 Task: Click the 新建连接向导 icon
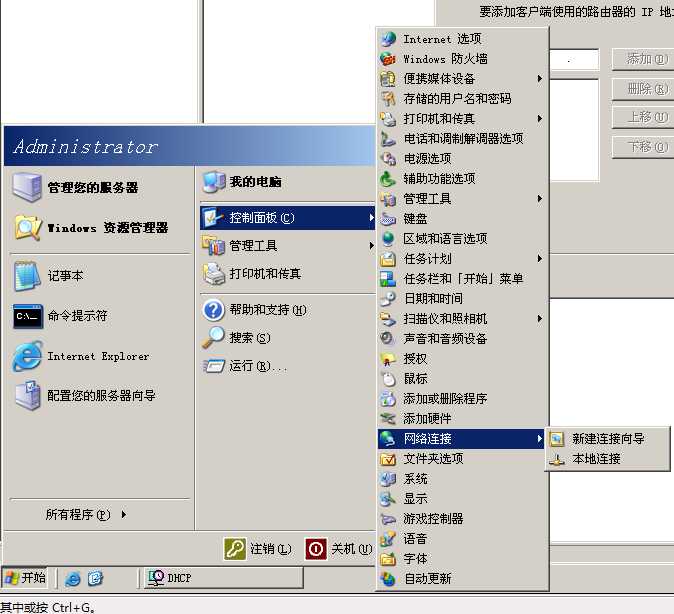[557, 439]
